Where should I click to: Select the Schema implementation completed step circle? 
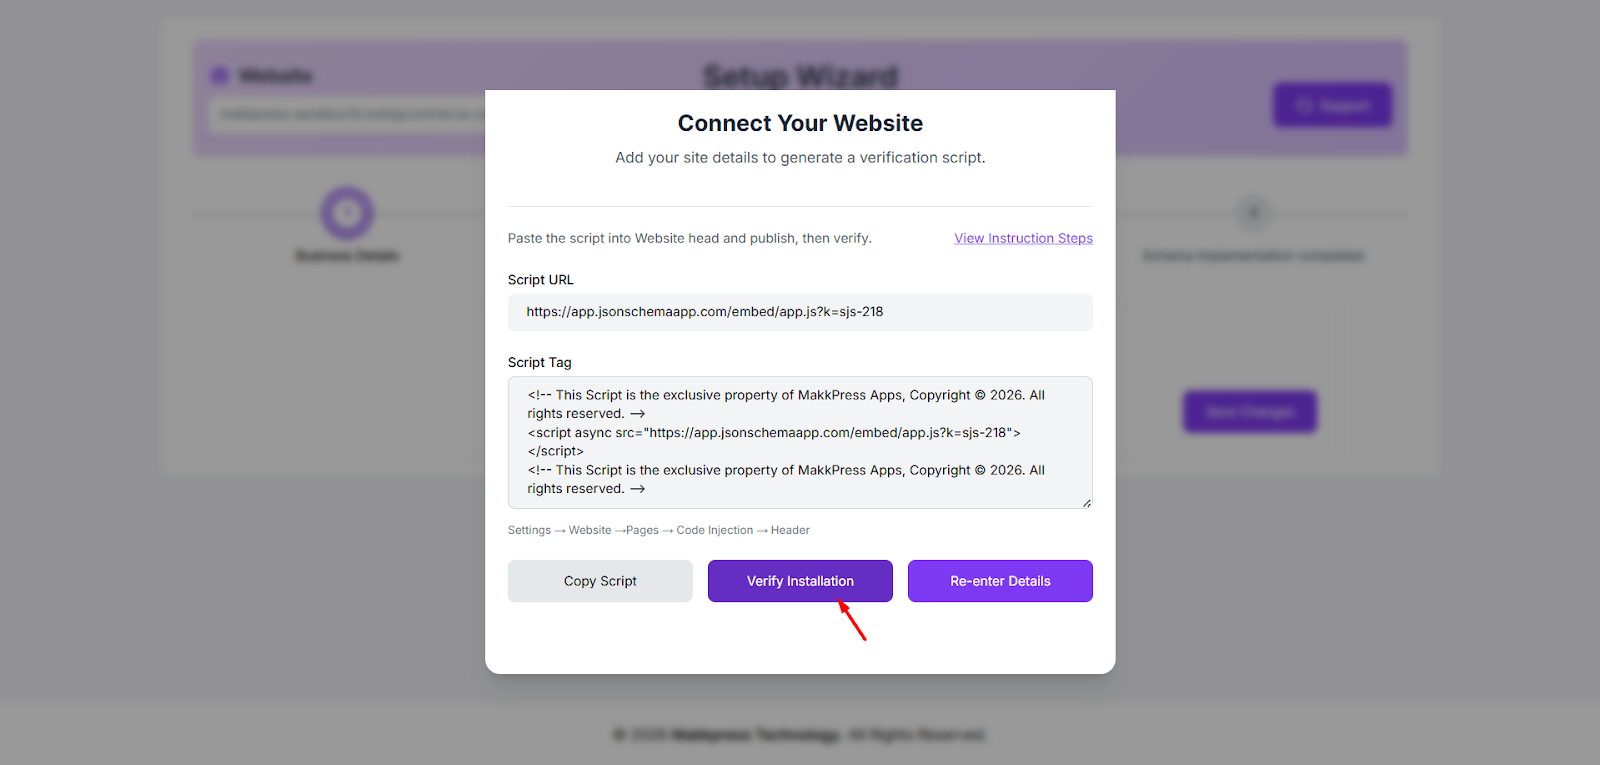click(x=1253, y=212)
